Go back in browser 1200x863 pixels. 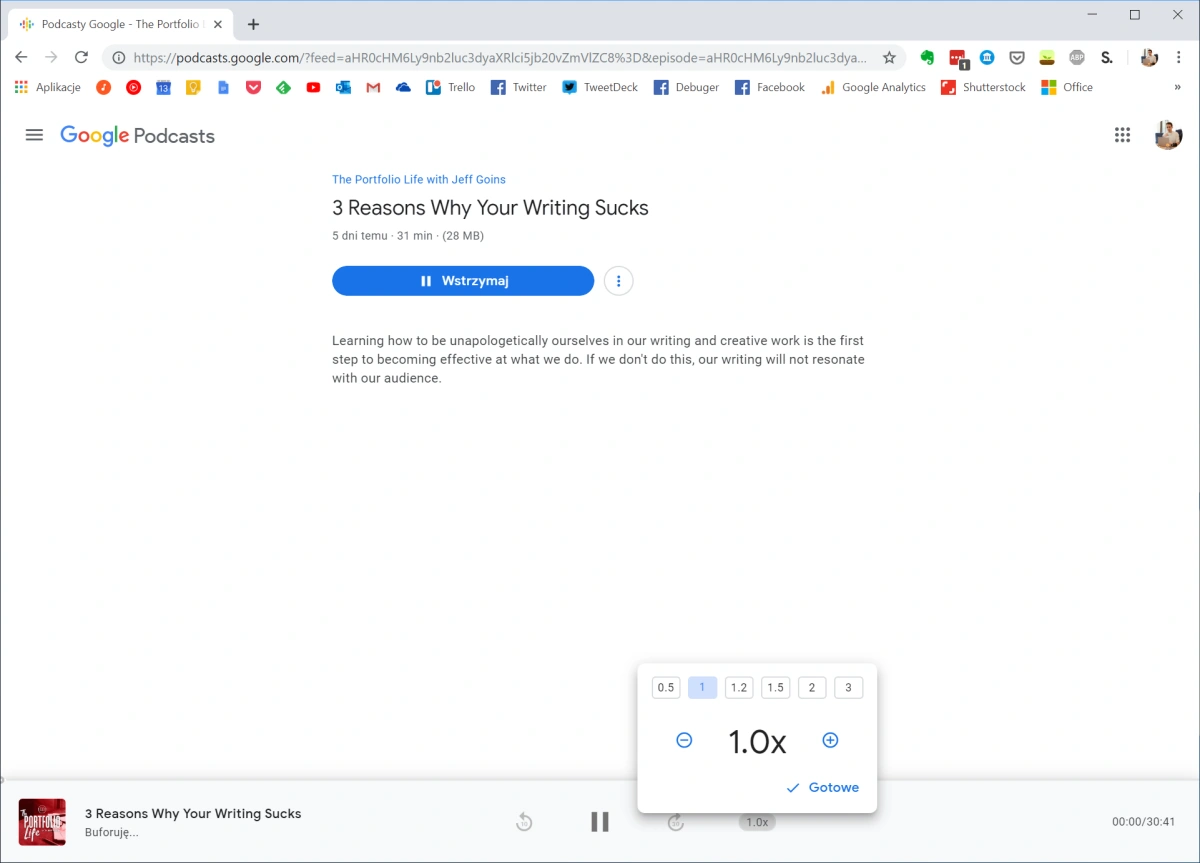point(21,57)
